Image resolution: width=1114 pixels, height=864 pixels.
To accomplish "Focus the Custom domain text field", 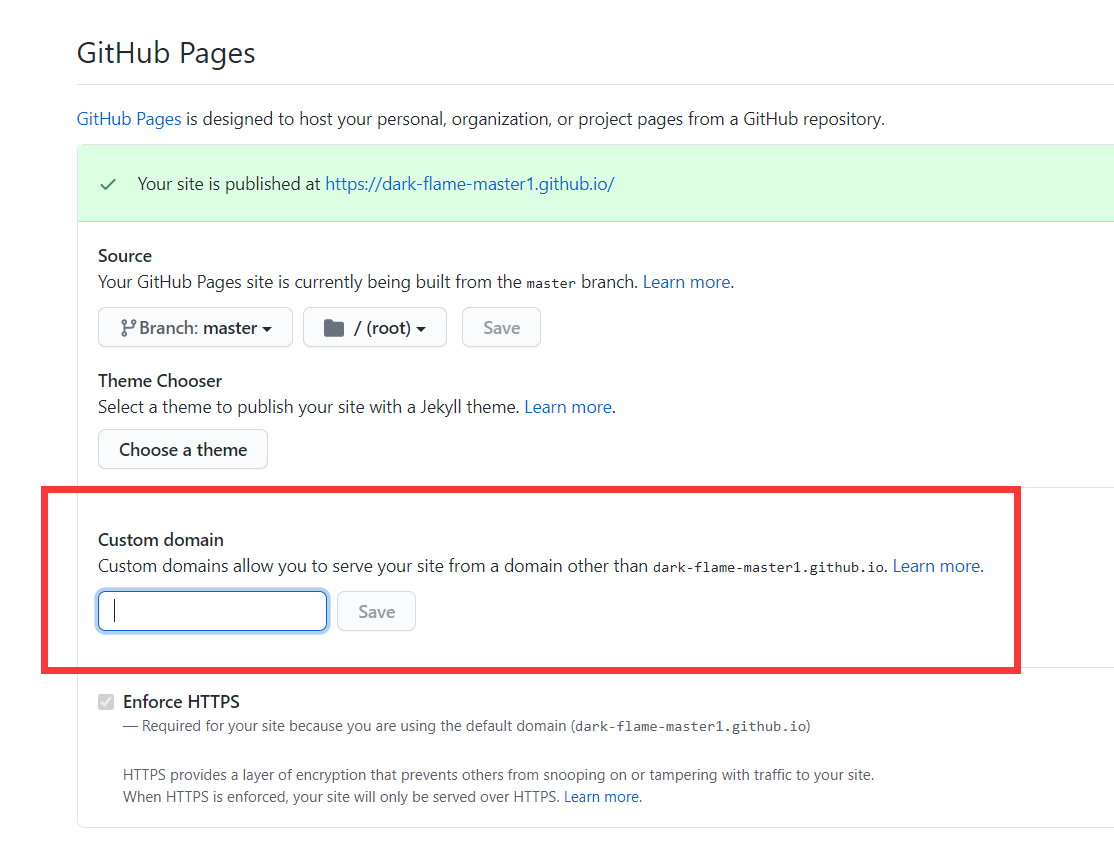I will (x=212, y=611).
